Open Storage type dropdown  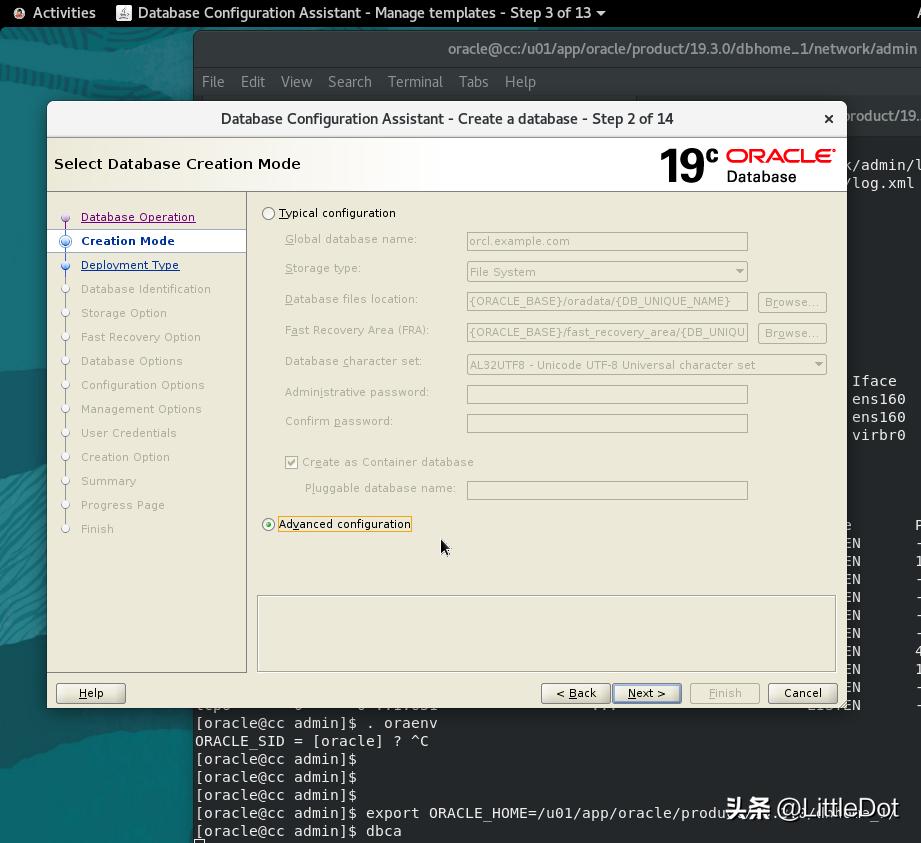[x=607, y=271]
